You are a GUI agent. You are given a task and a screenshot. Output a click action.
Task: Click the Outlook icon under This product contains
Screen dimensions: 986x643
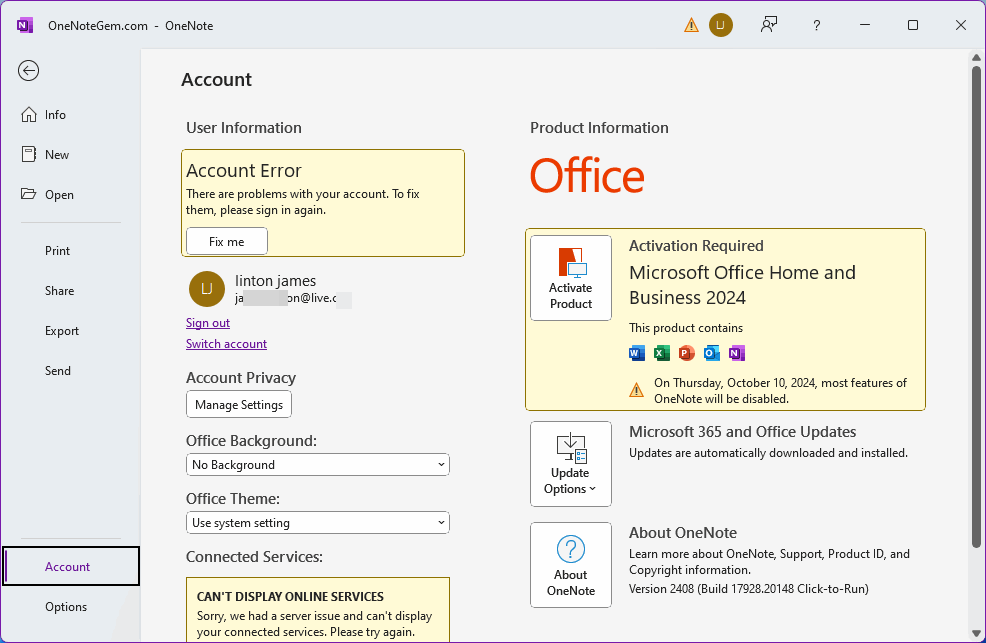point(712,353)
